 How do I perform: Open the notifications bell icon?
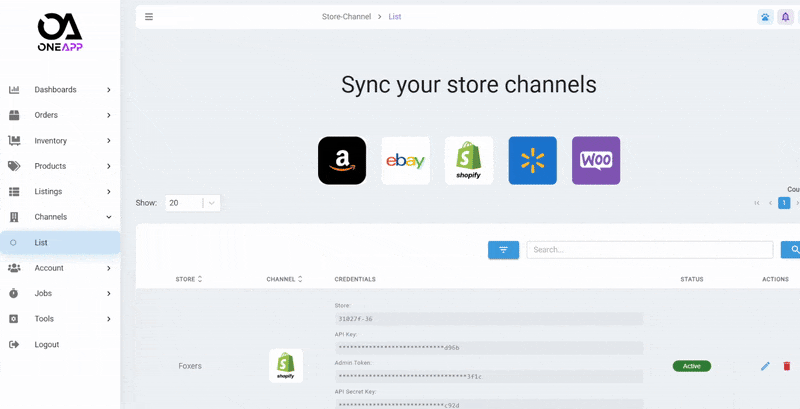pos(786,17)
